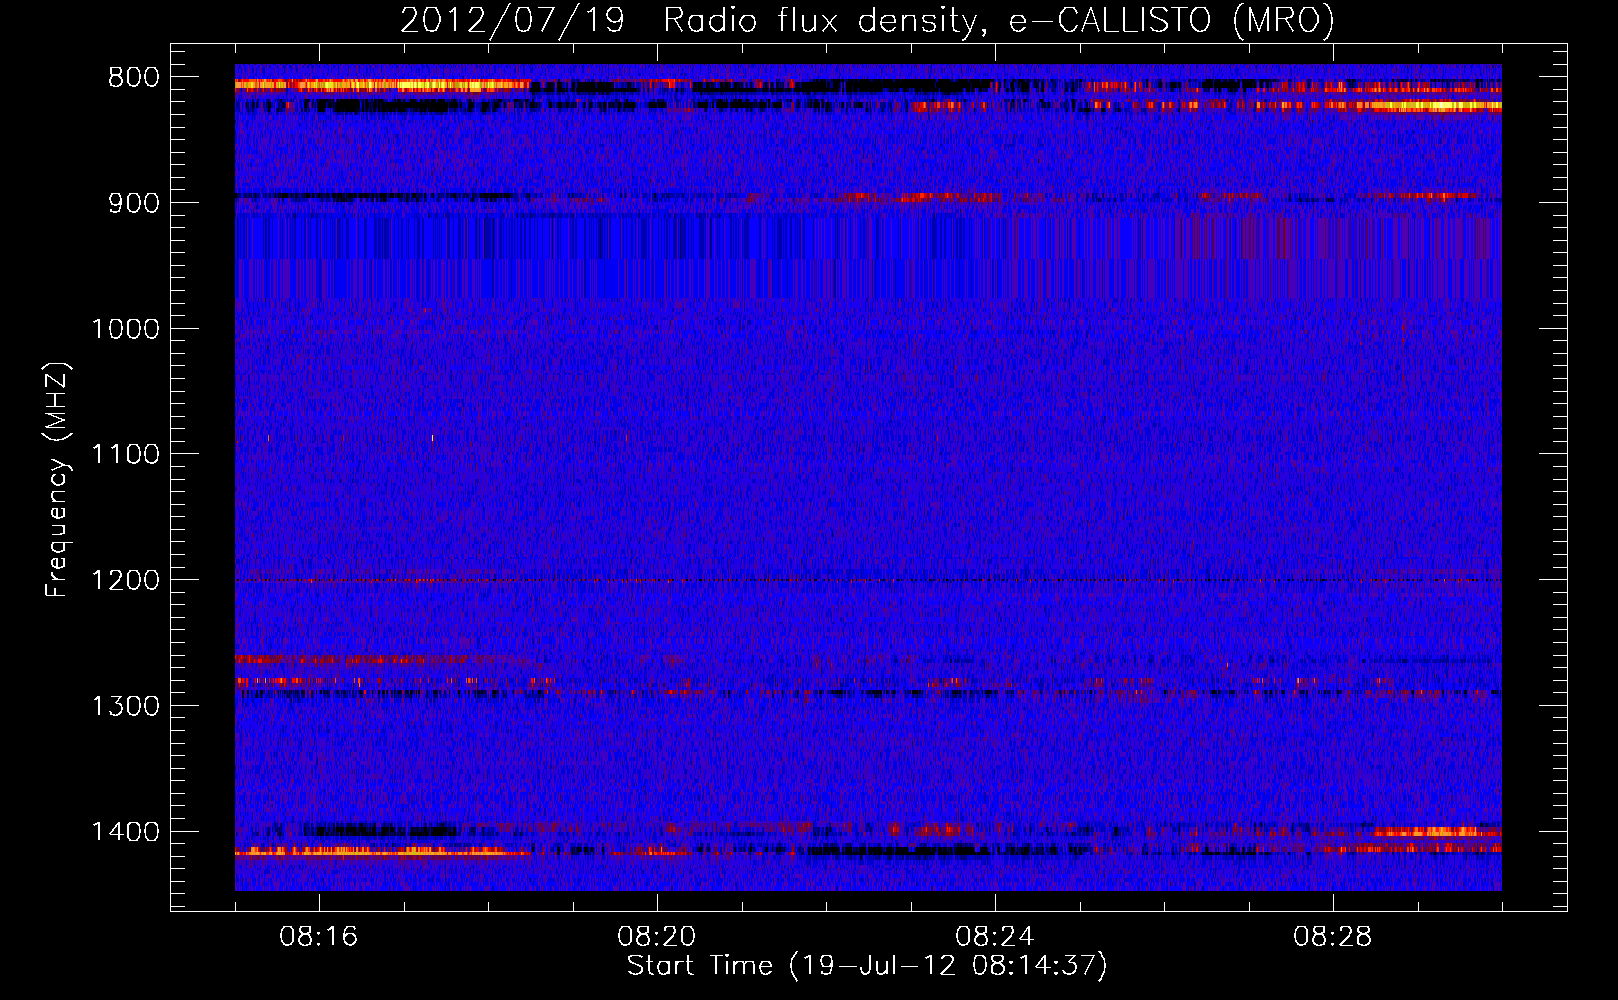Viewport: 1618px width, 1000px height.
Task: Select the 1000 frequency tick label
Action: pyautogui.click(x=125, y=329)
